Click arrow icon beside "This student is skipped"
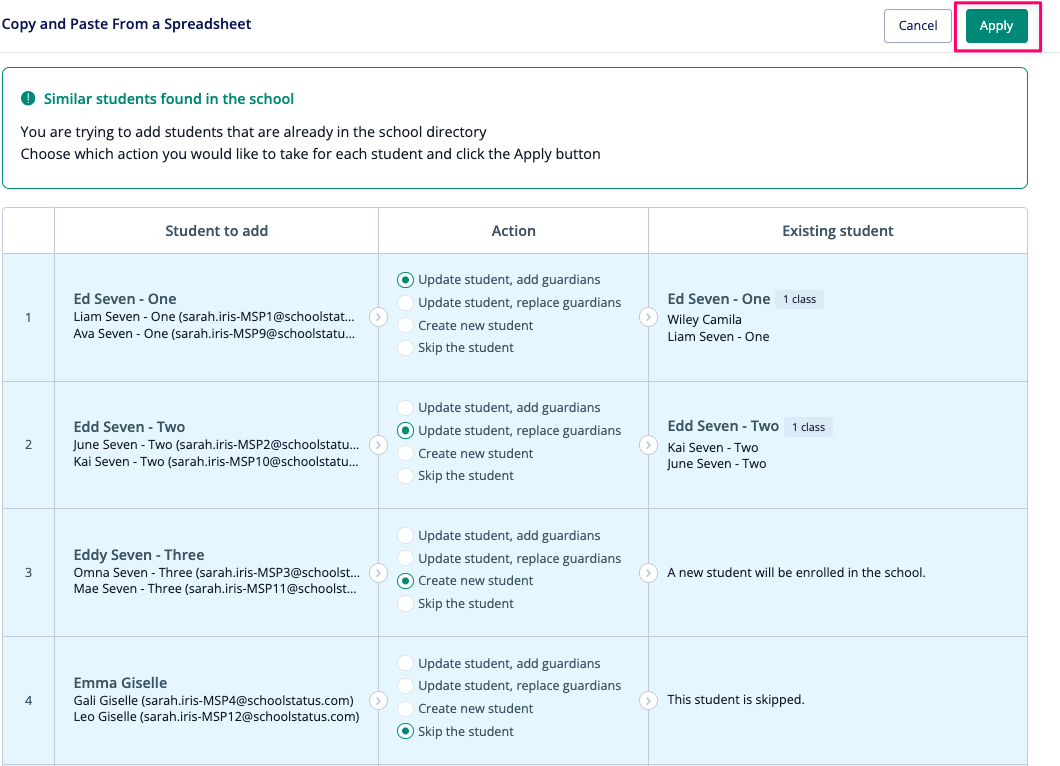Viewport: 1060px width, 766px height. (x=648, y=700)
